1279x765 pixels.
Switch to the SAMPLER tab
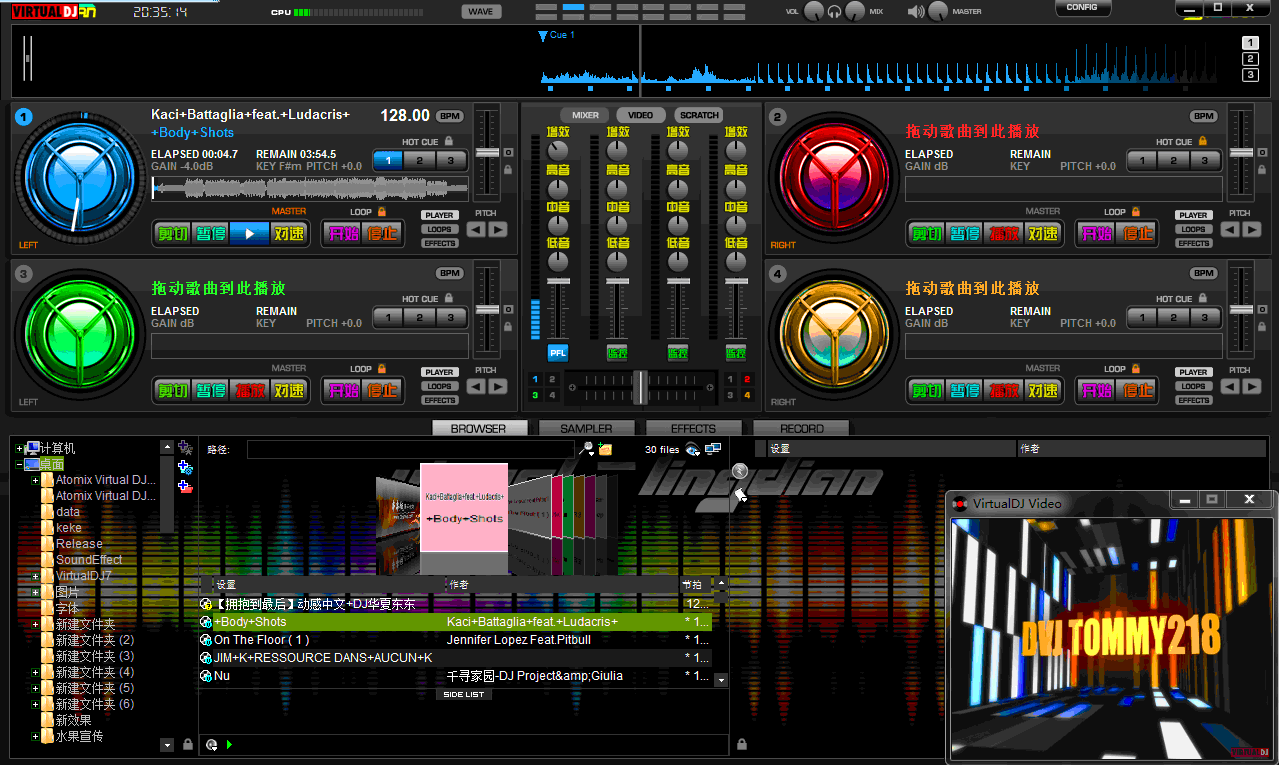(586, 428)
